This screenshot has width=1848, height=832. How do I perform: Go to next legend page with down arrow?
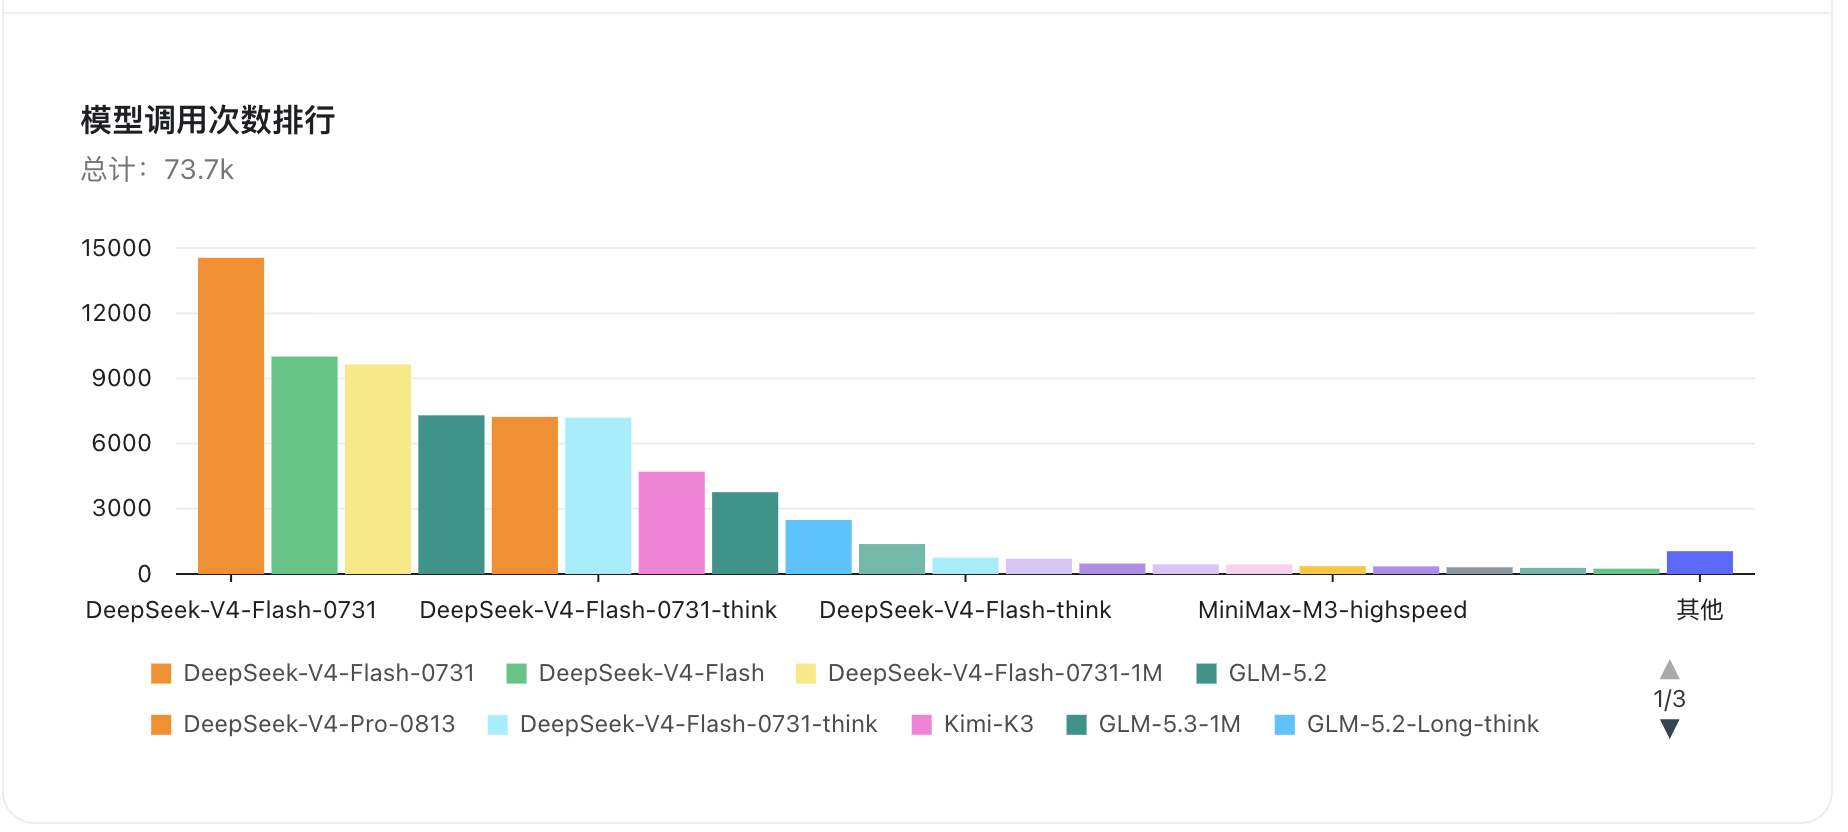1669,728
